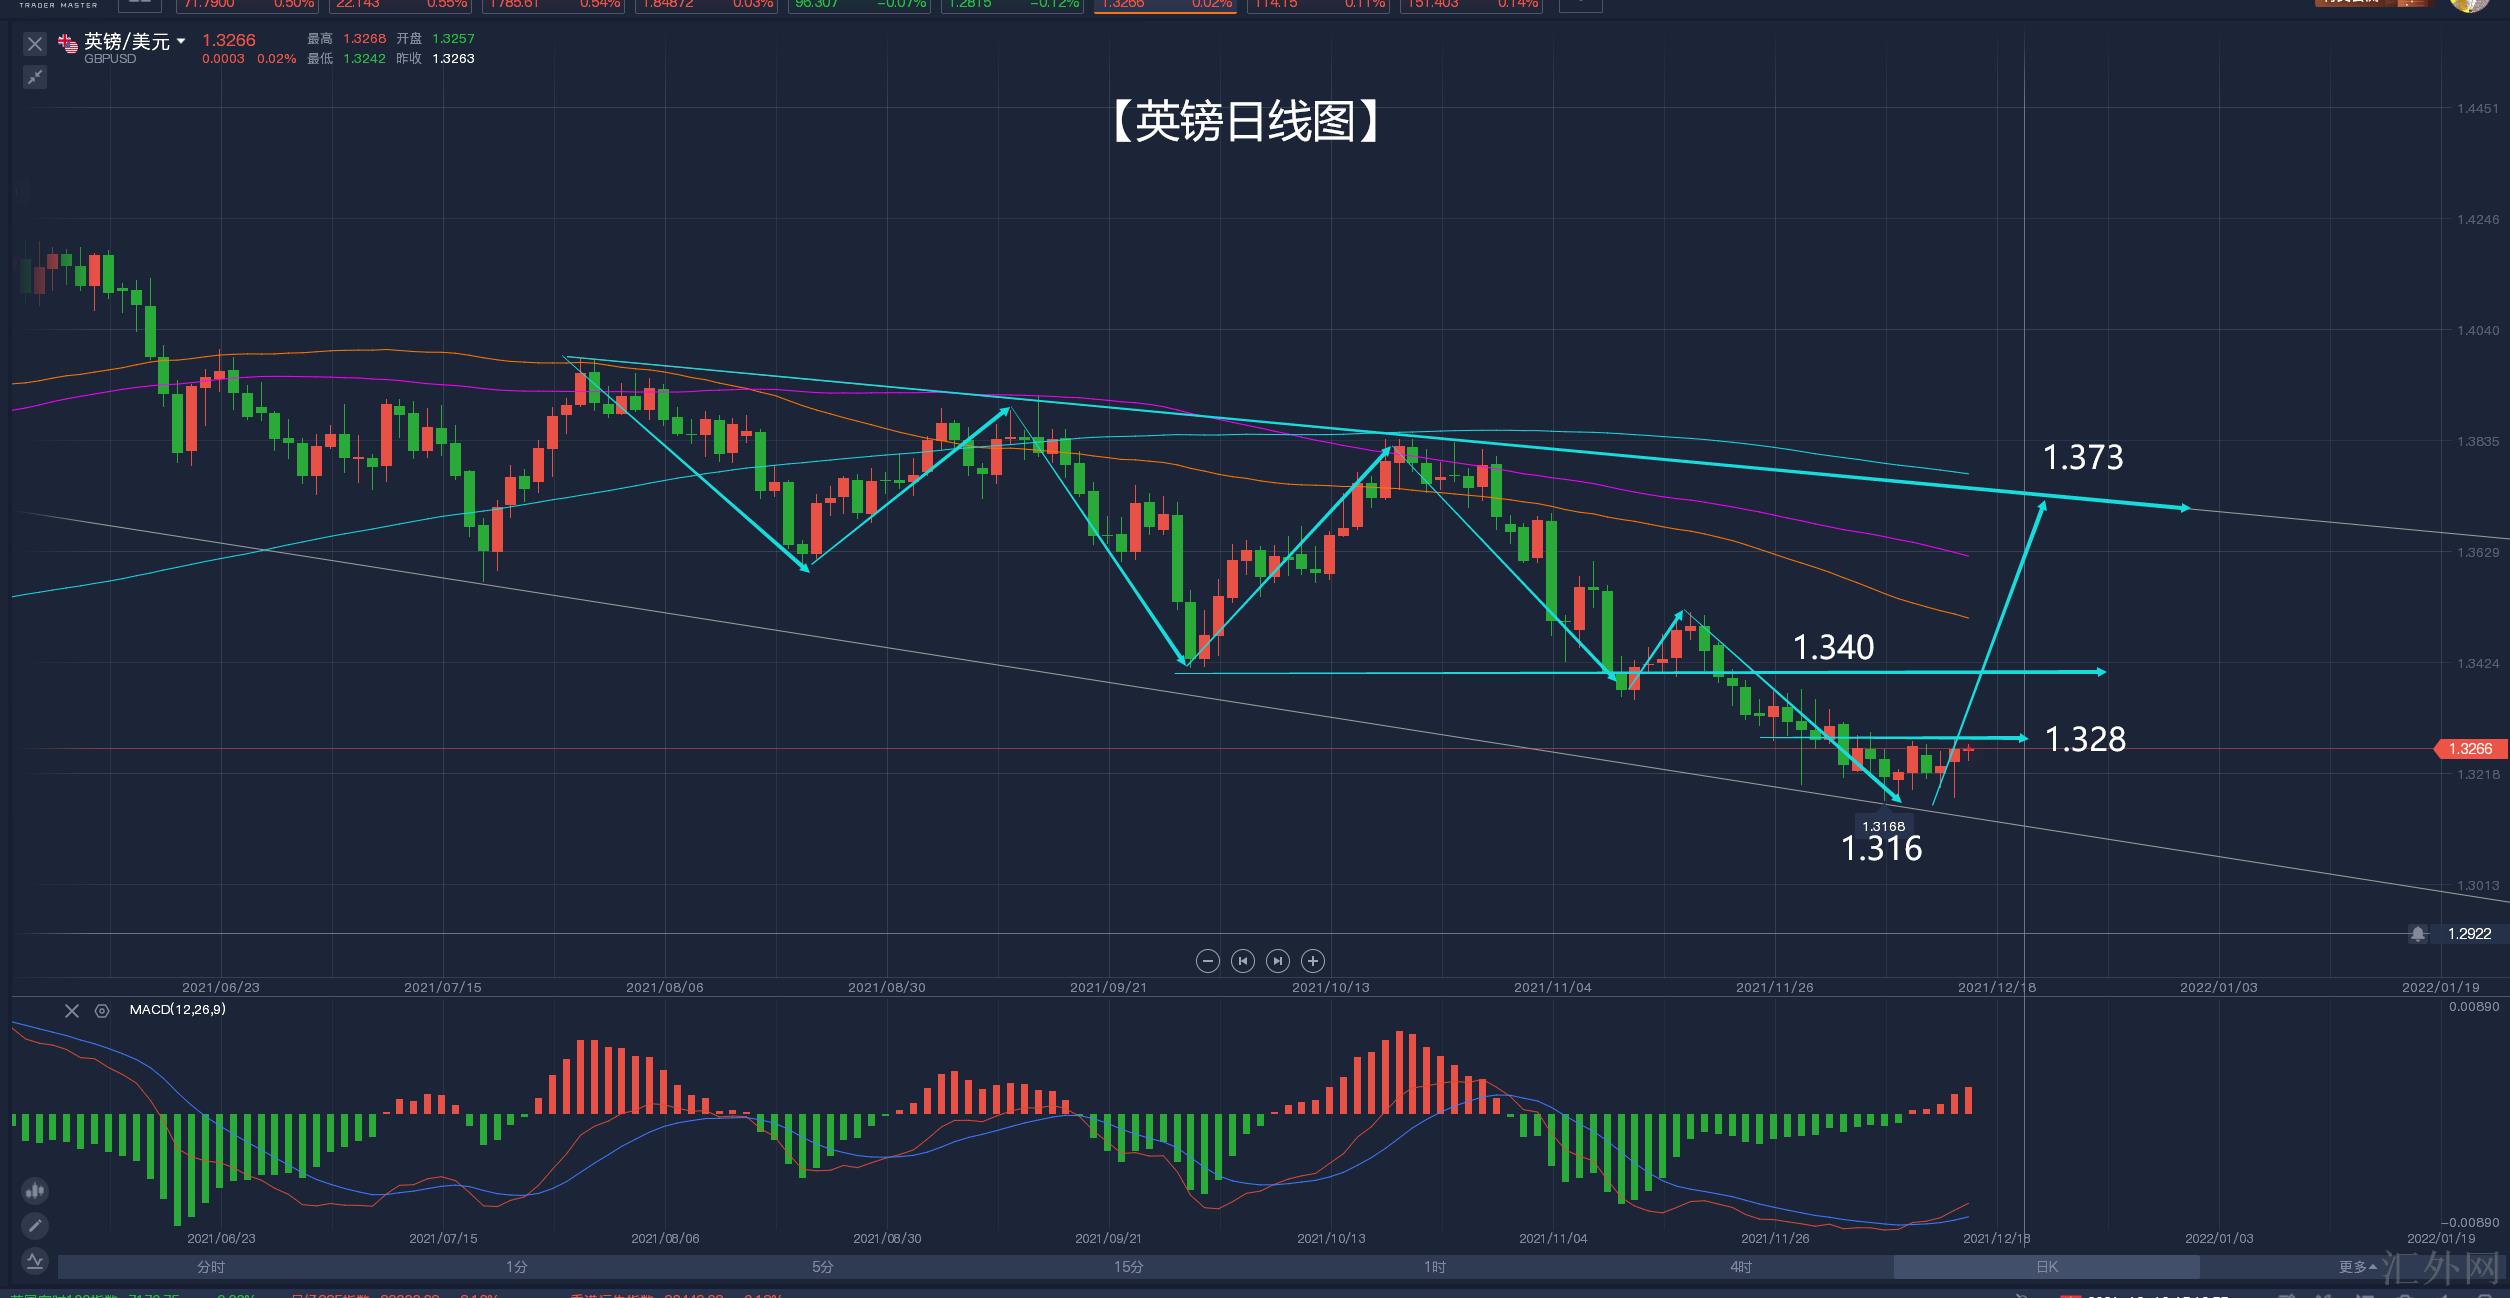The width and height of the screenshot is (2510, 1298).
Task: Click the grid layout icon in top bar
Action: click(x=138, y=3)
